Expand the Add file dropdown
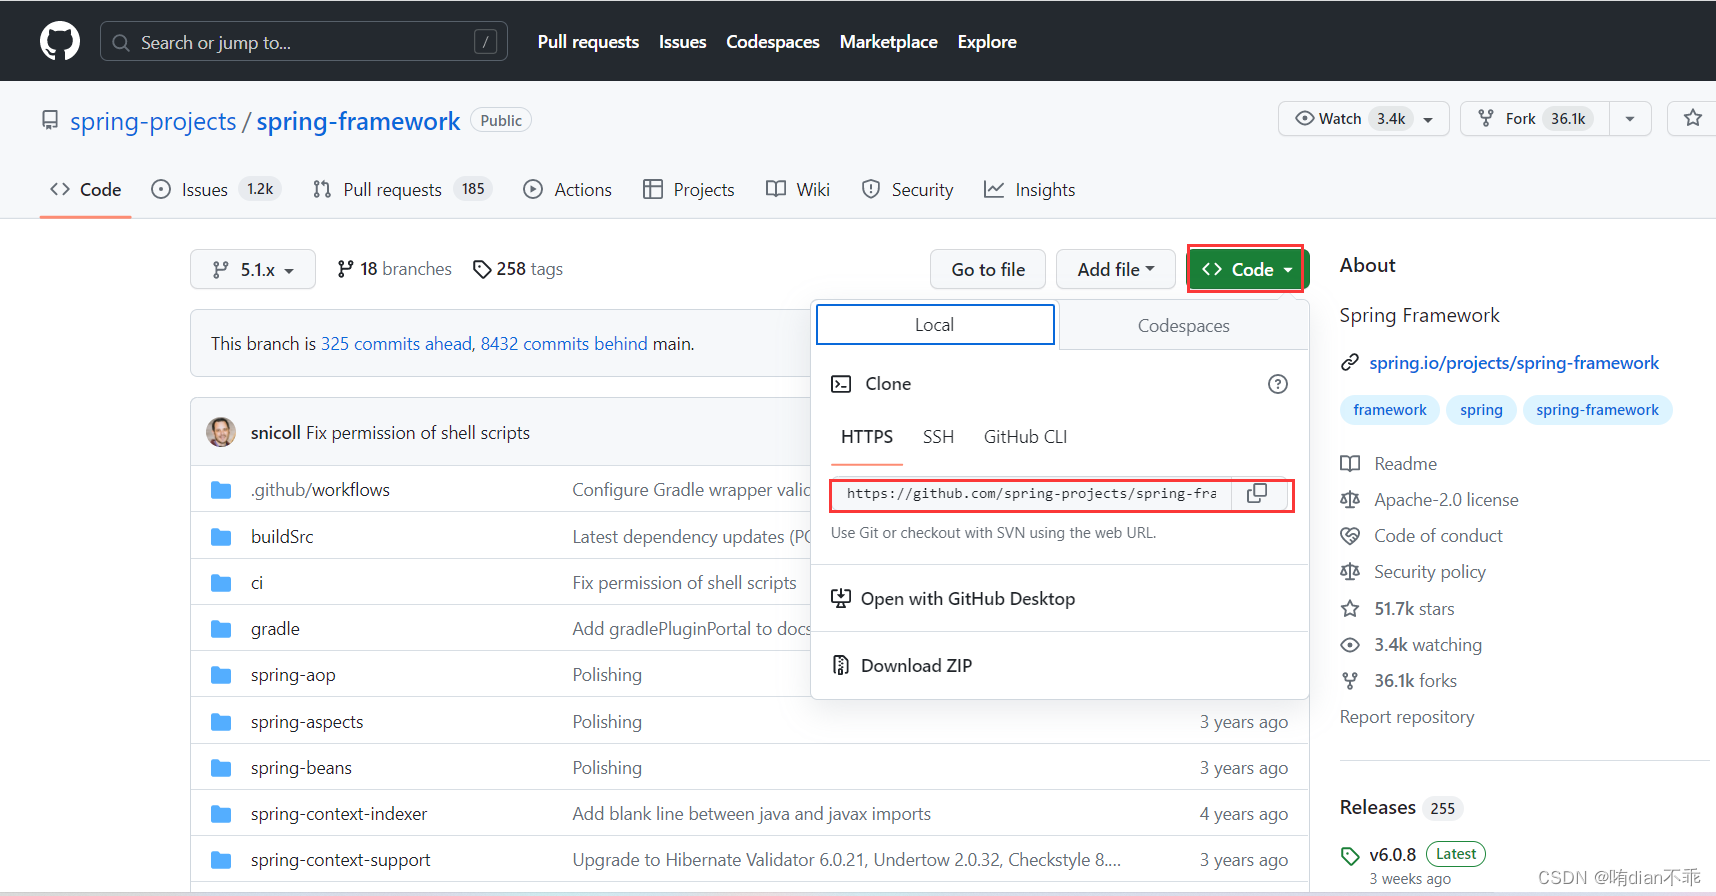 tap(1116, 269)
